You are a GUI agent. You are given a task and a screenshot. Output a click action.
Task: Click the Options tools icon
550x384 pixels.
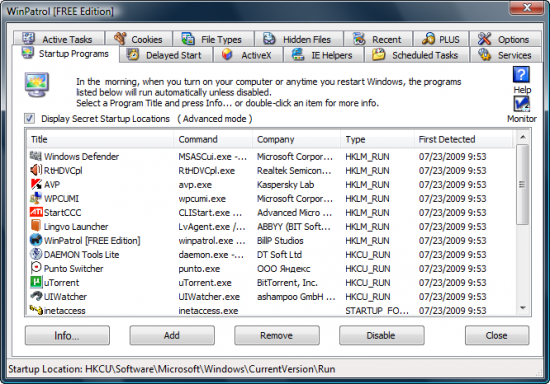(484, 38)
